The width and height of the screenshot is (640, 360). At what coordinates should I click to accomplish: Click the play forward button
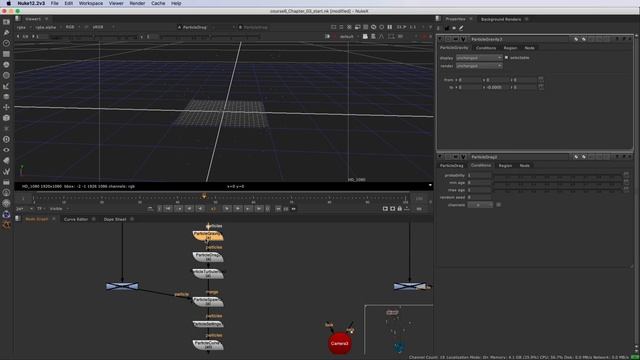pos(227,209)
